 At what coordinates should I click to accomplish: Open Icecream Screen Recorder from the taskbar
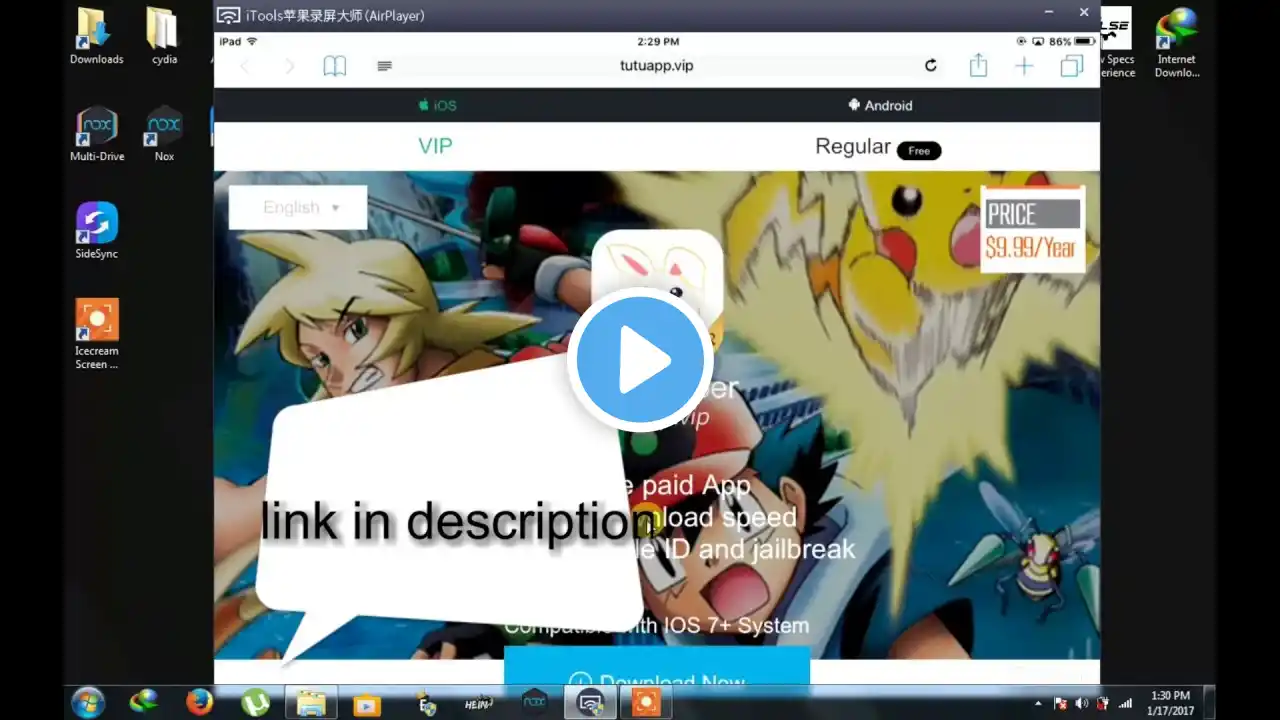point(645,703)
